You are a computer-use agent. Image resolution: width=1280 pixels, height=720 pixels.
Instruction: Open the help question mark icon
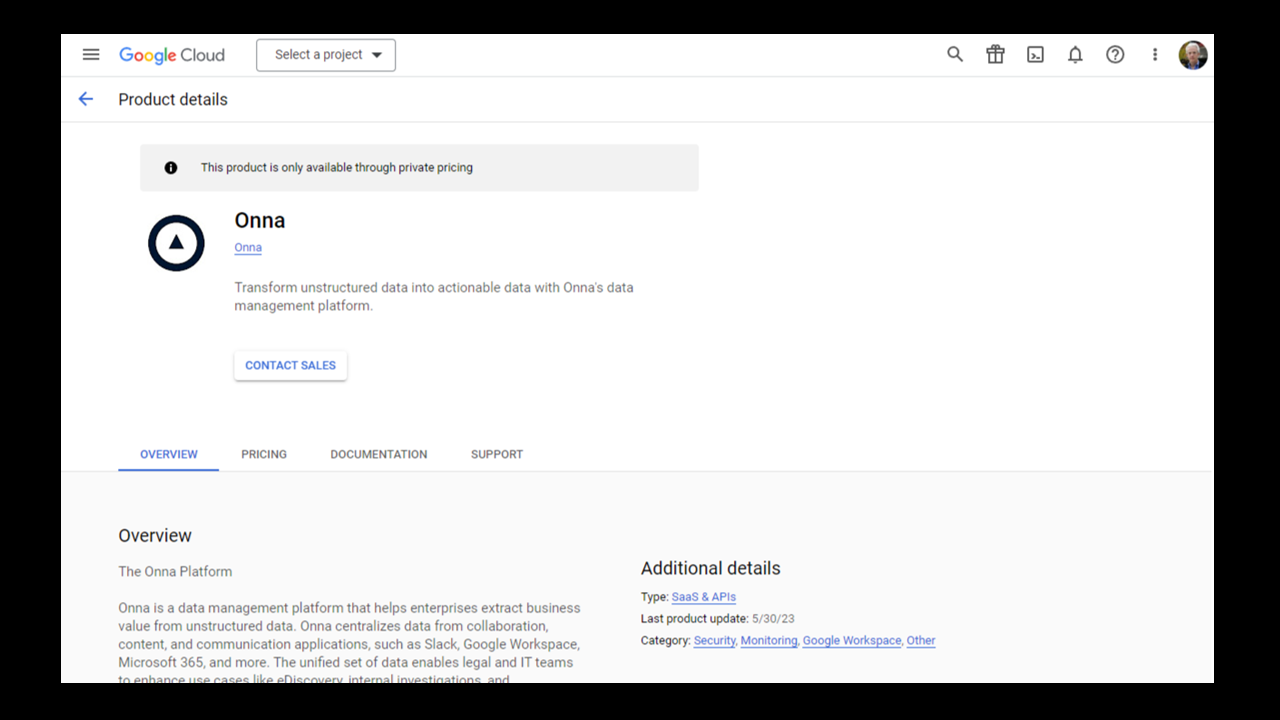click(1115, 55)
